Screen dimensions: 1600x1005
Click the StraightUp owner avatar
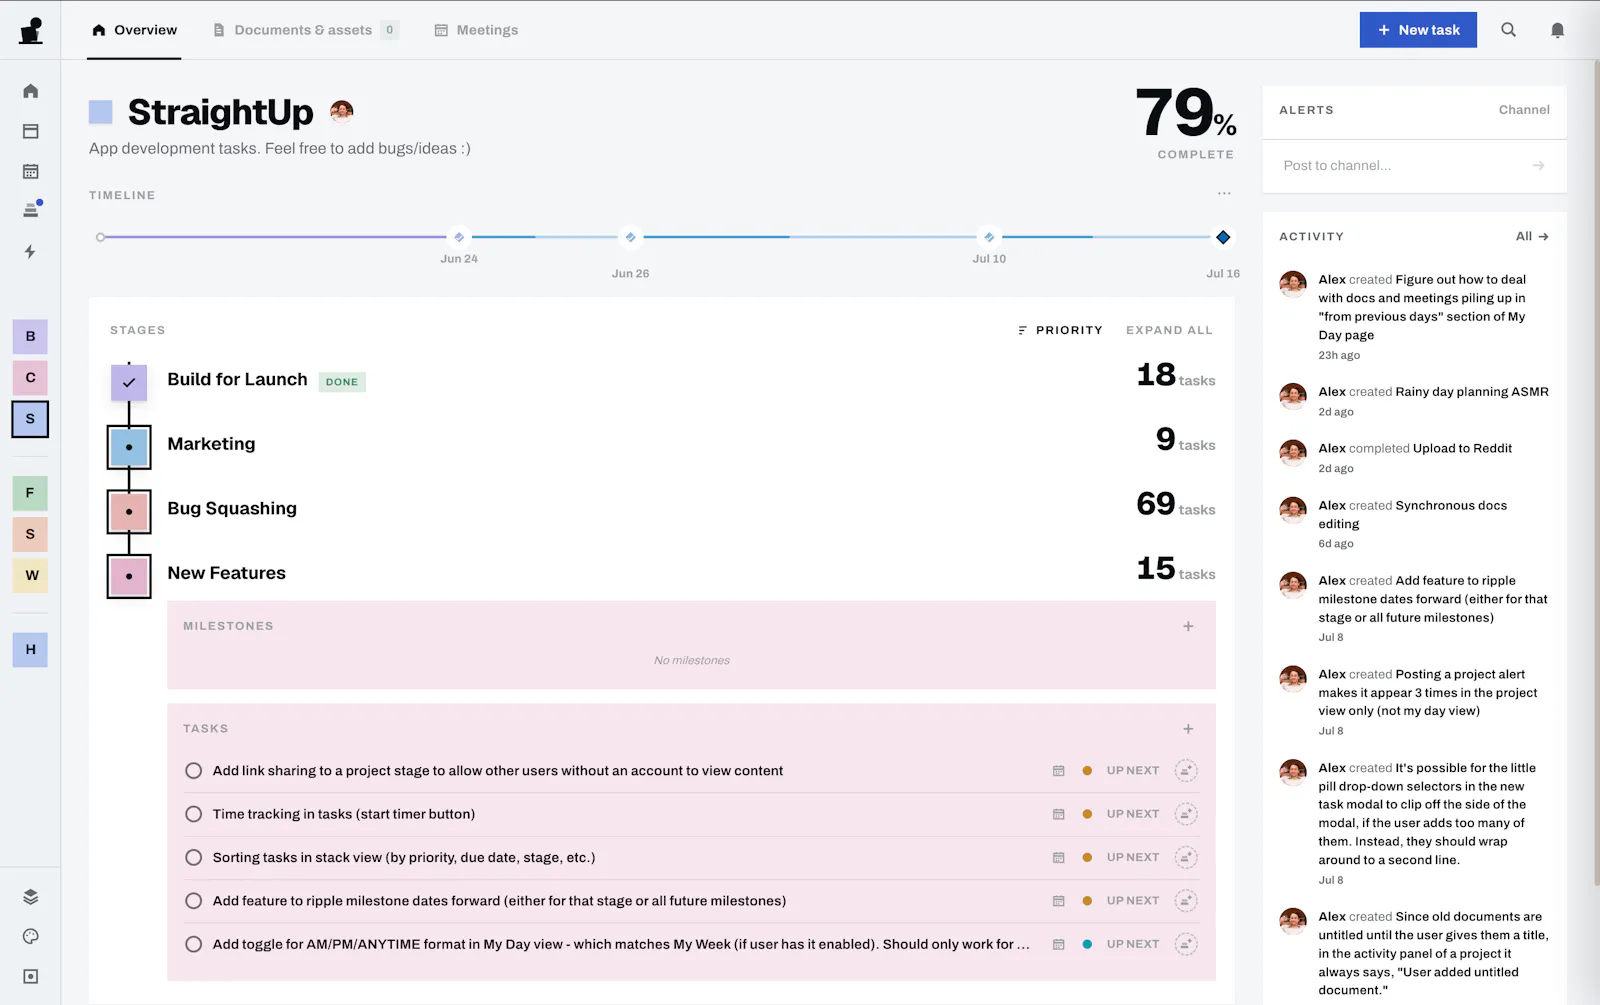pyautogui.click(x=342, y=111)
